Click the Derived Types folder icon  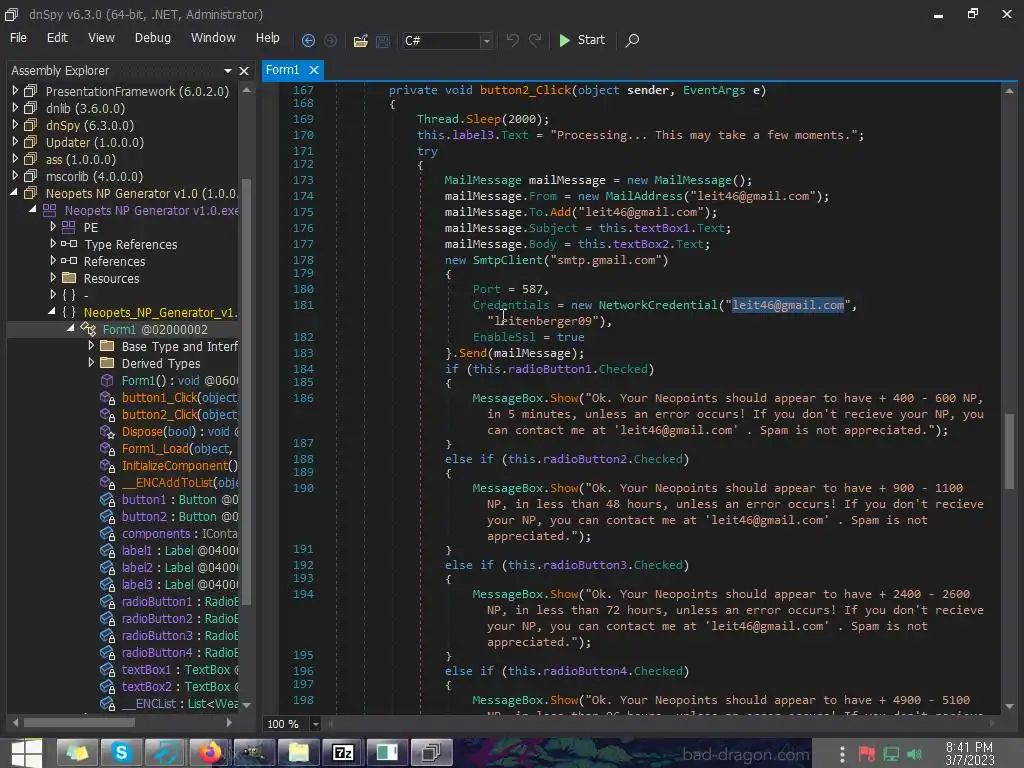[x=107, y=362]
